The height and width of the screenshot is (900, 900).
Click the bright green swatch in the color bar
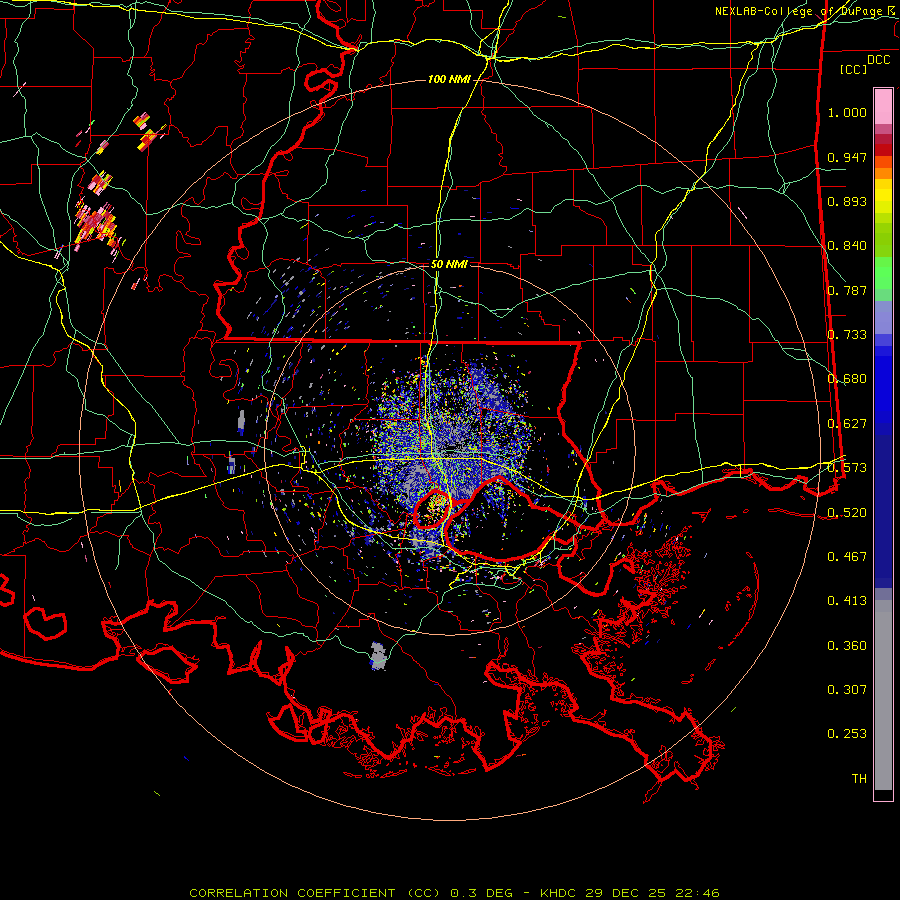point(883,273)
